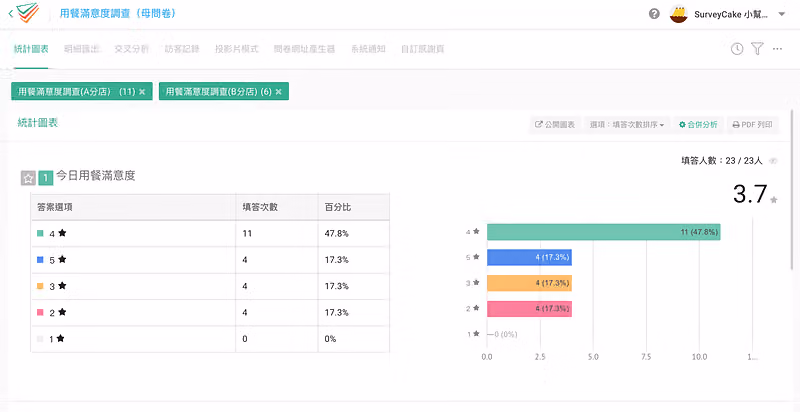Image resolution: width=800 pixels, height=412 pixels.
Task: Click the 填答人數：23 / 23人 text
Action: (x=722, y=161)
